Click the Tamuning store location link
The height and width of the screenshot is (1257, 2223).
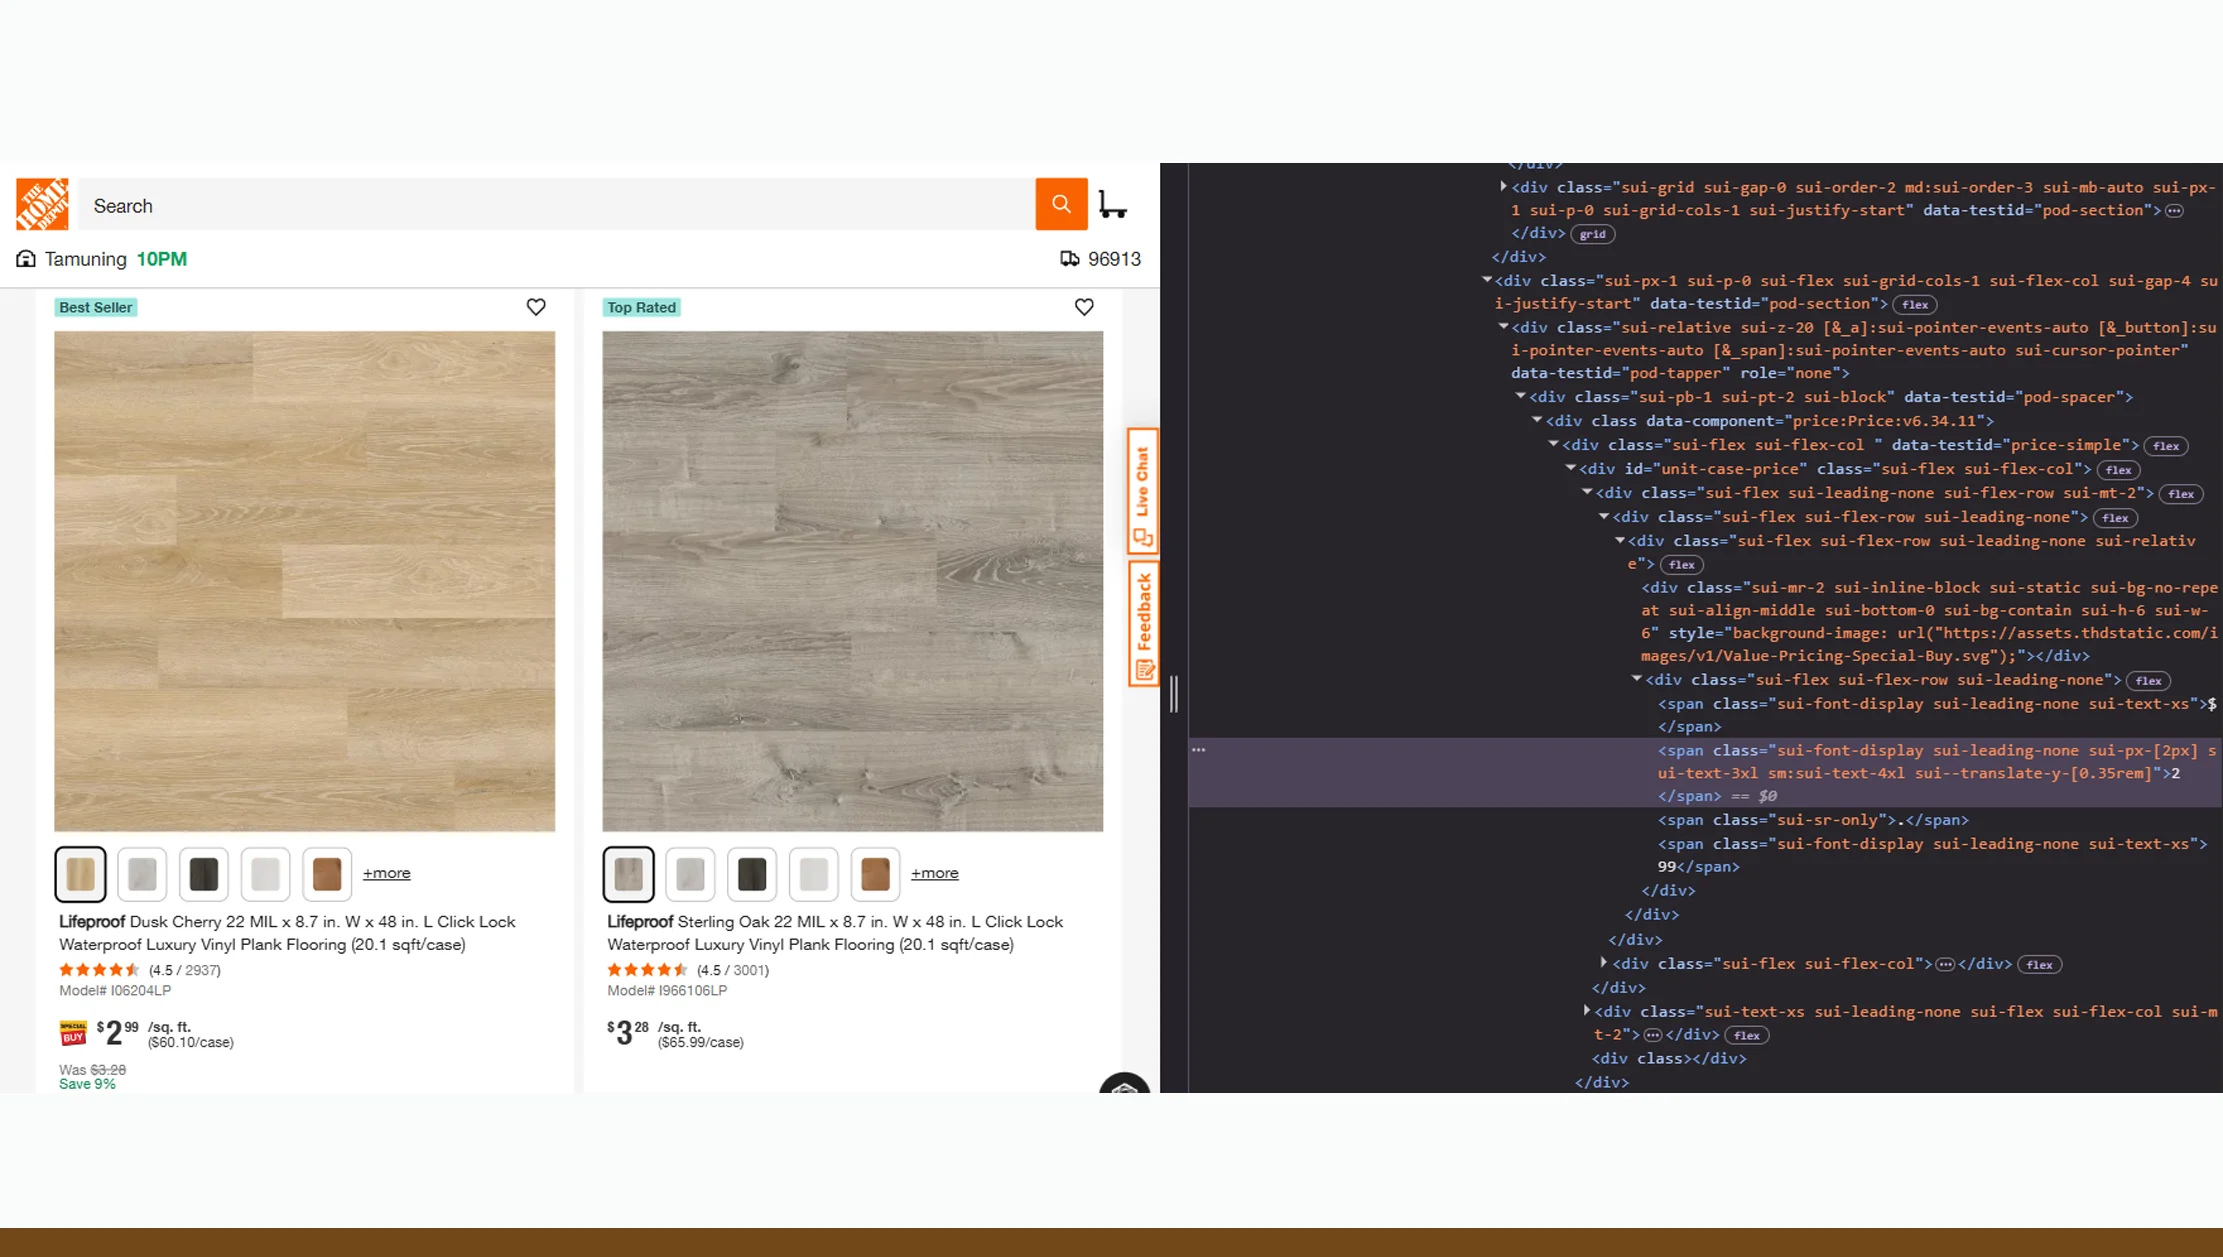click(x=85, y=258)
